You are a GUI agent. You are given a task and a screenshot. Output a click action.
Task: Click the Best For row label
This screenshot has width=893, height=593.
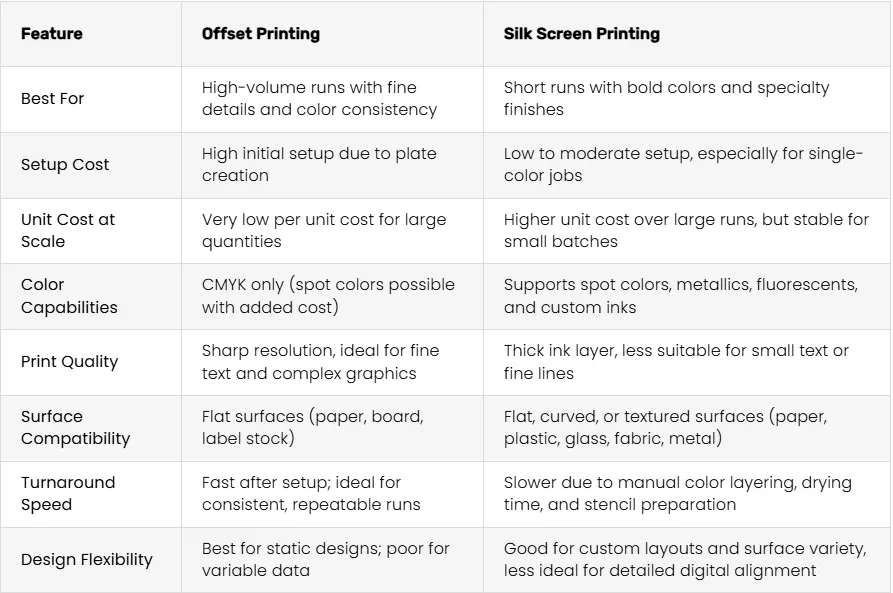pyautogui.click(x=52, y=99)
